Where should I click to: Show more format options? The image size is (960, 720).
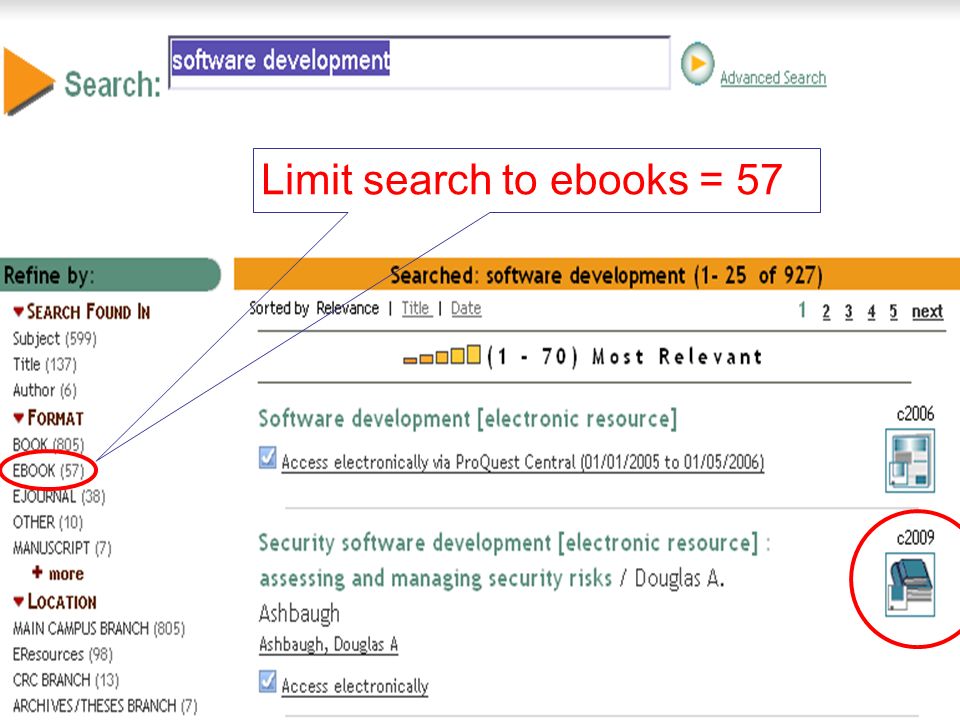[x=66, y=574]
